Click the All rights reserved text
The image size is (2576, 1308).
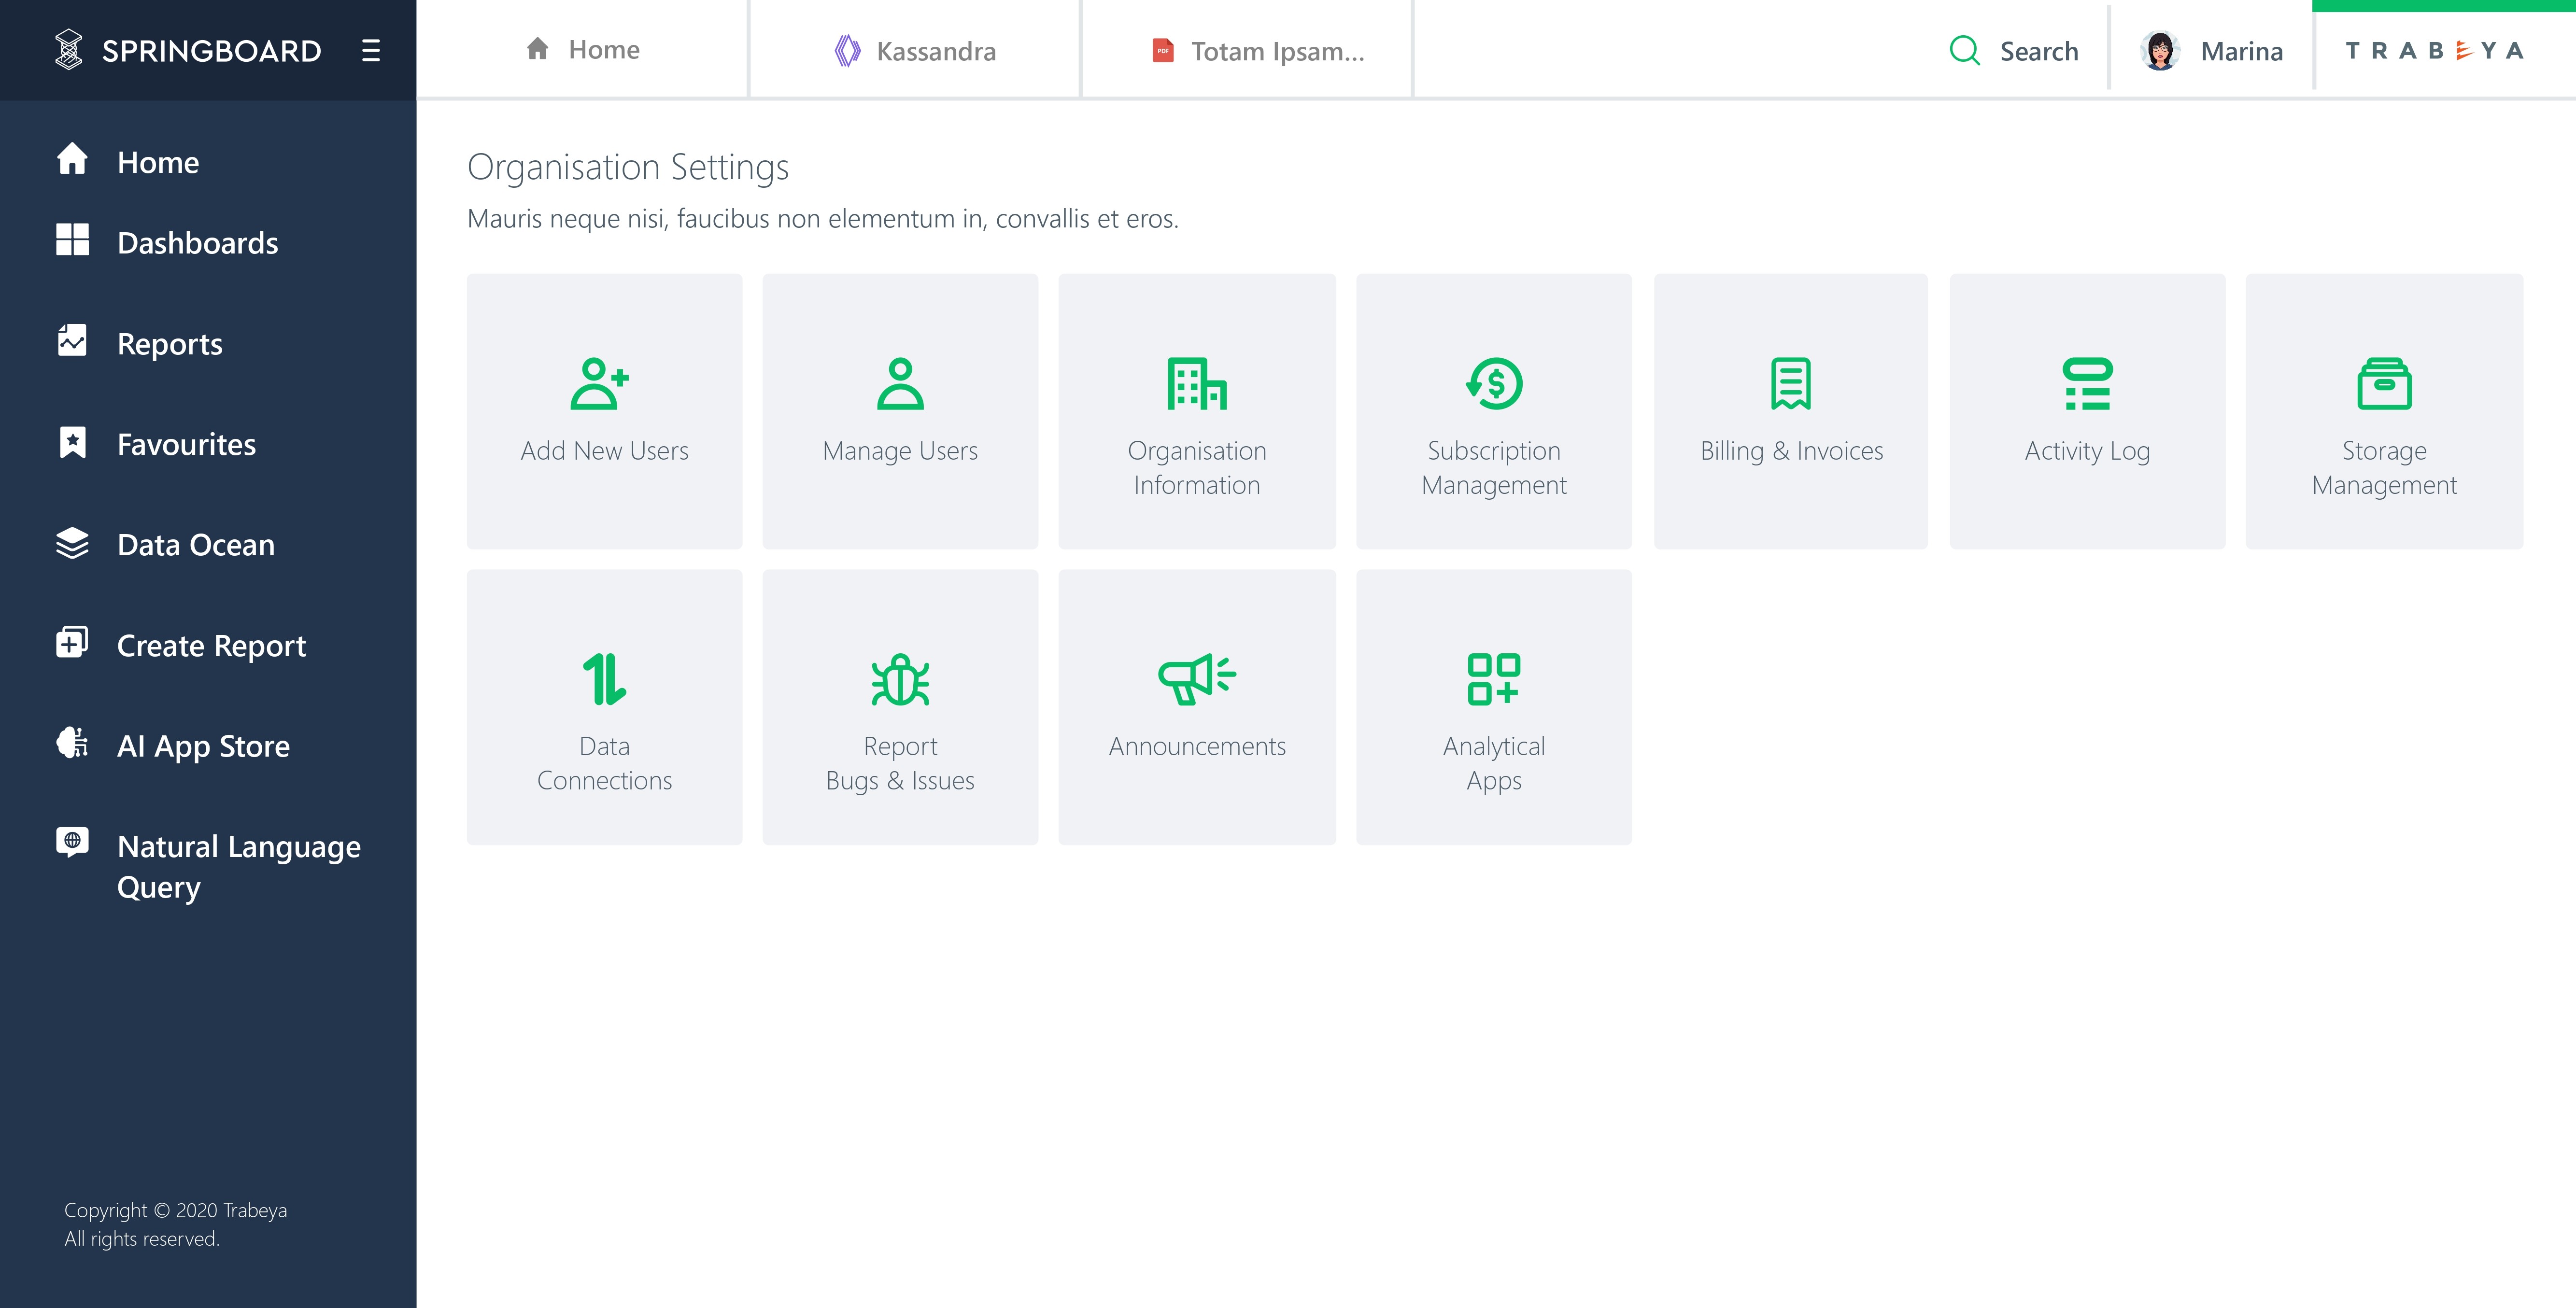coord(142,1238)
